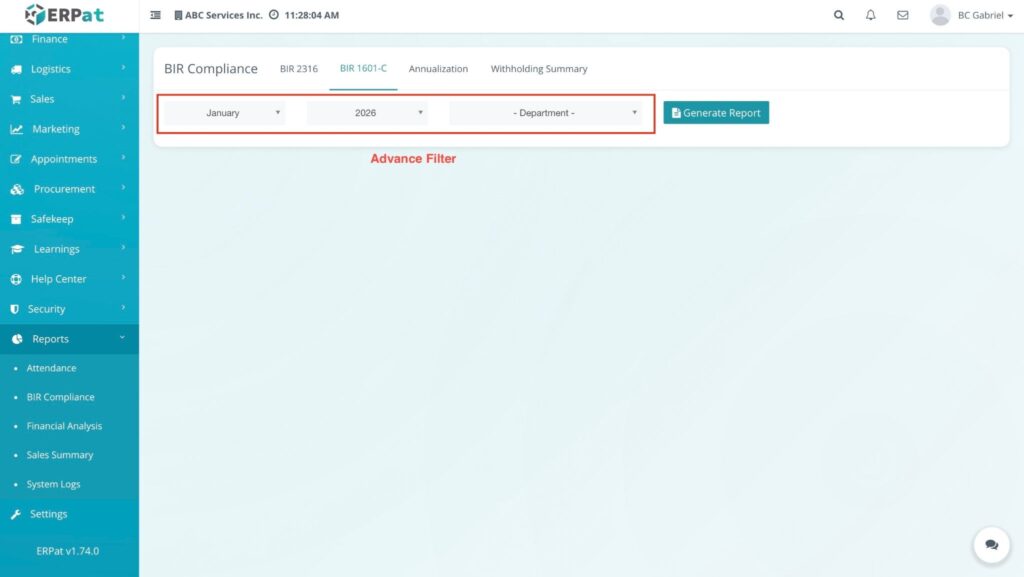Screen dimensions: 1024x577
Task: Toggle the sidebar hamburger menu icon
Action: (155, 16)
